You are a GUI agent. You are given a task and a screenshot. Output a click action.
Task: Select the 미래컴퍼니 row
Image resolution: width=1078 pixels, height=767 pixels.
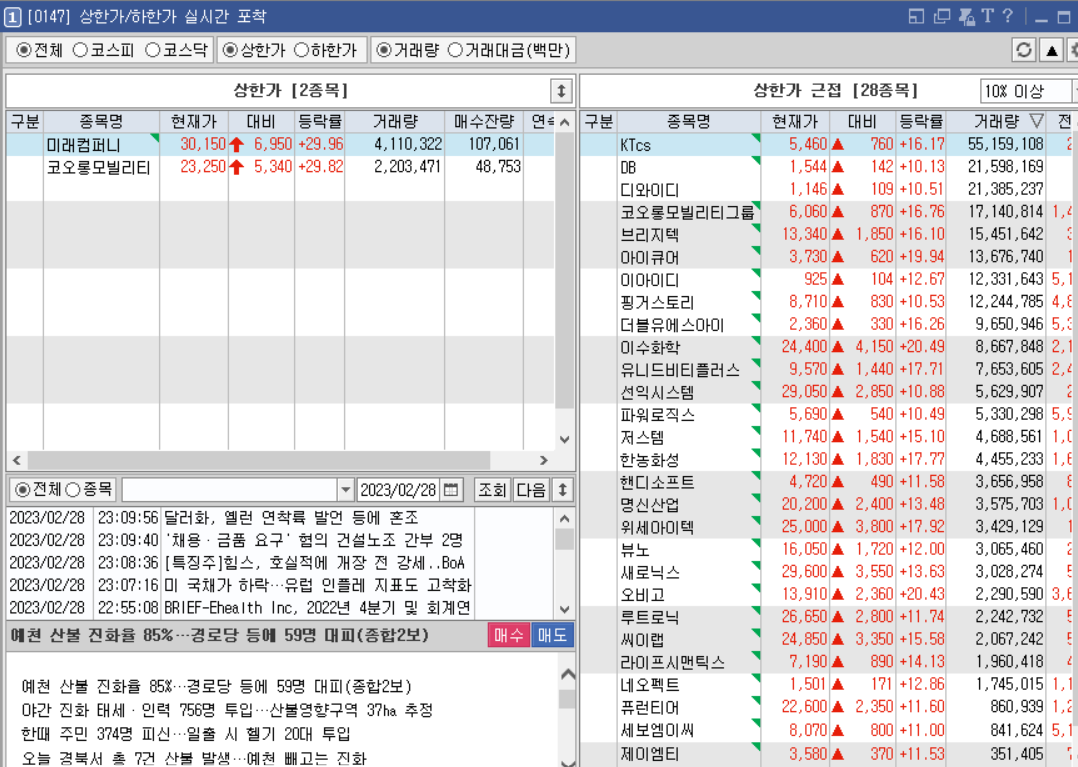(280, 144)
